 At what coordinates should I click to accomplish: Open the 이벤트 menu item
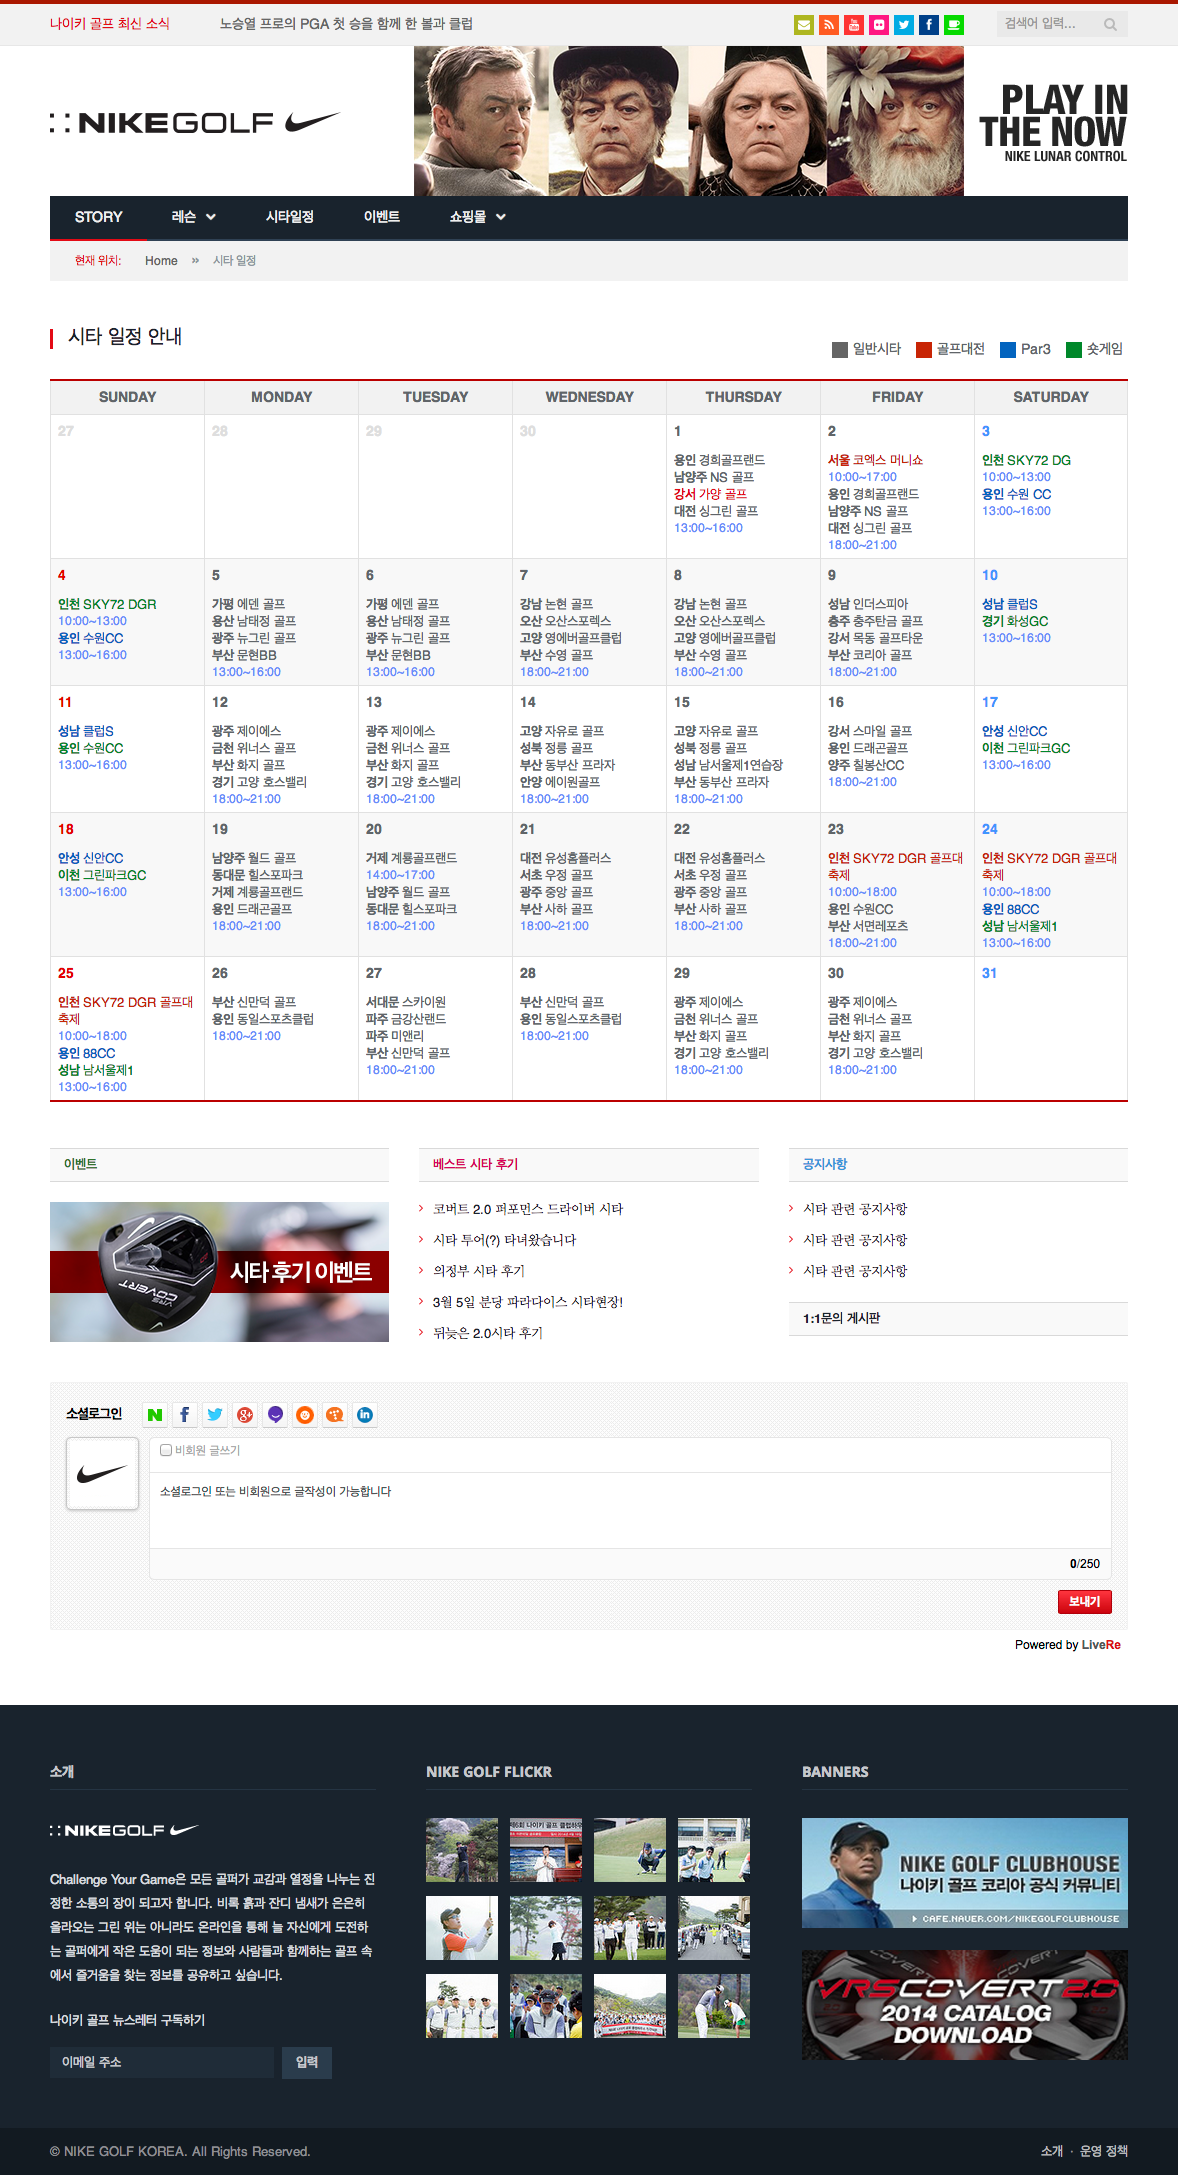pyautogui.click(x=382, y=217)
